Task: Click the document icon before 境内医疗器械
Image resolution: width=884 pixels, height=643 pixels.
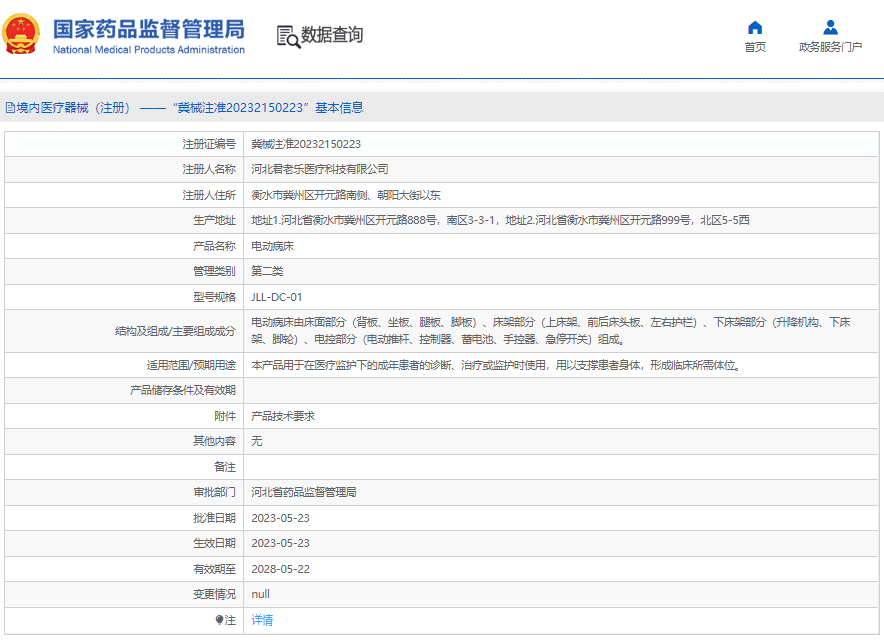Action: tap(10, 108)
